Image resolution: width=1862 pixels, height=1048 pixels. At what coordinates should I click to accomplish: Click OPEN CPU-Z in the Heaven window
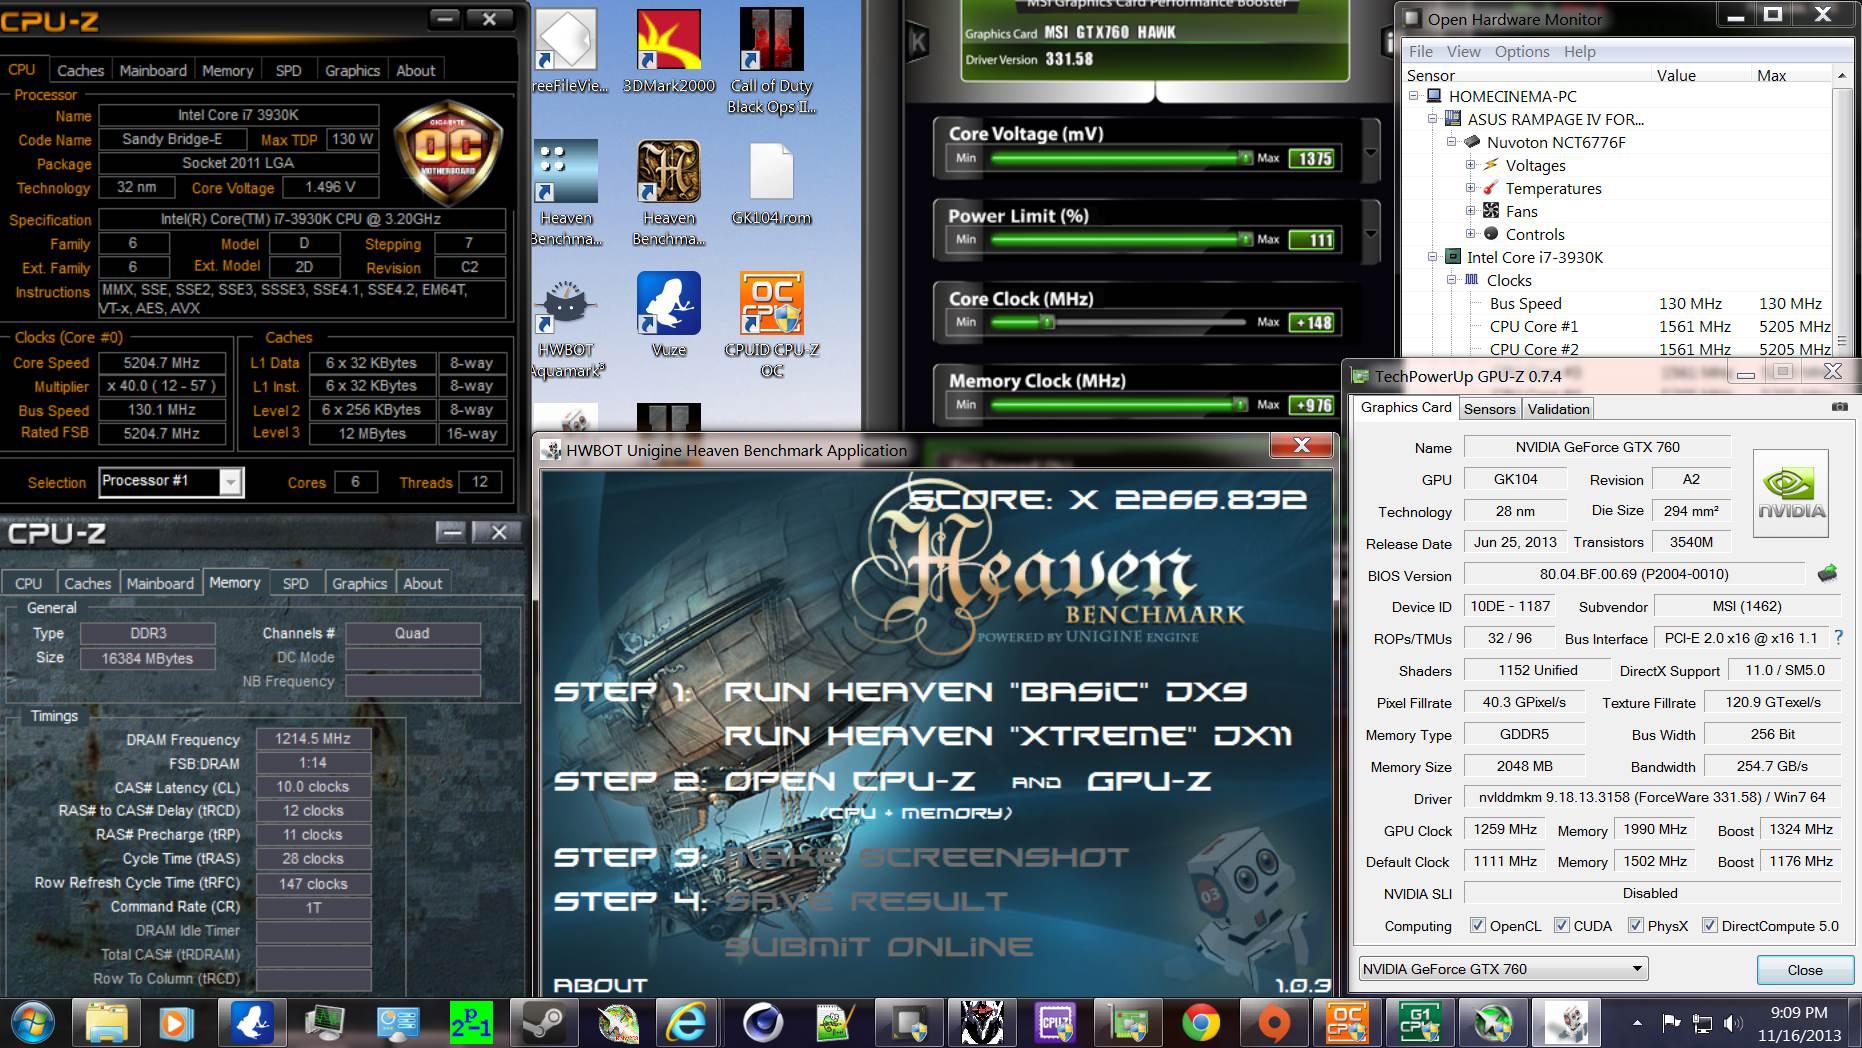849,780
